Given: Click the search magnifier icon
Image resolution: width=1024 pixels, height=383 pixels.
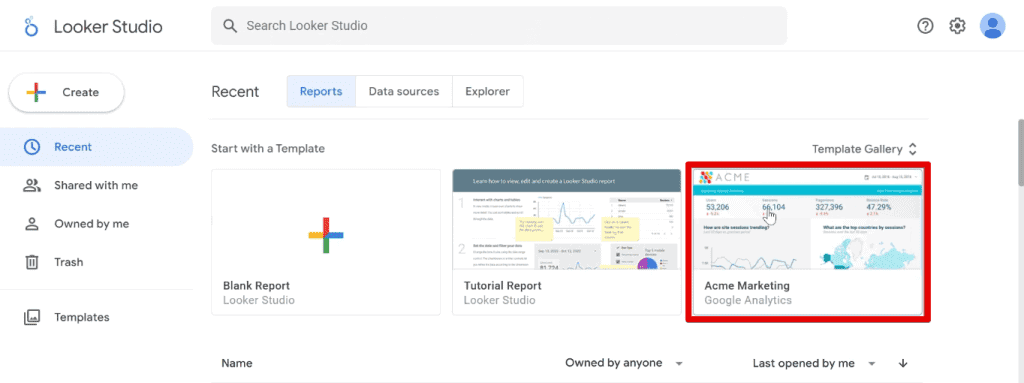Looking at the screenshot, I should 229,26.
